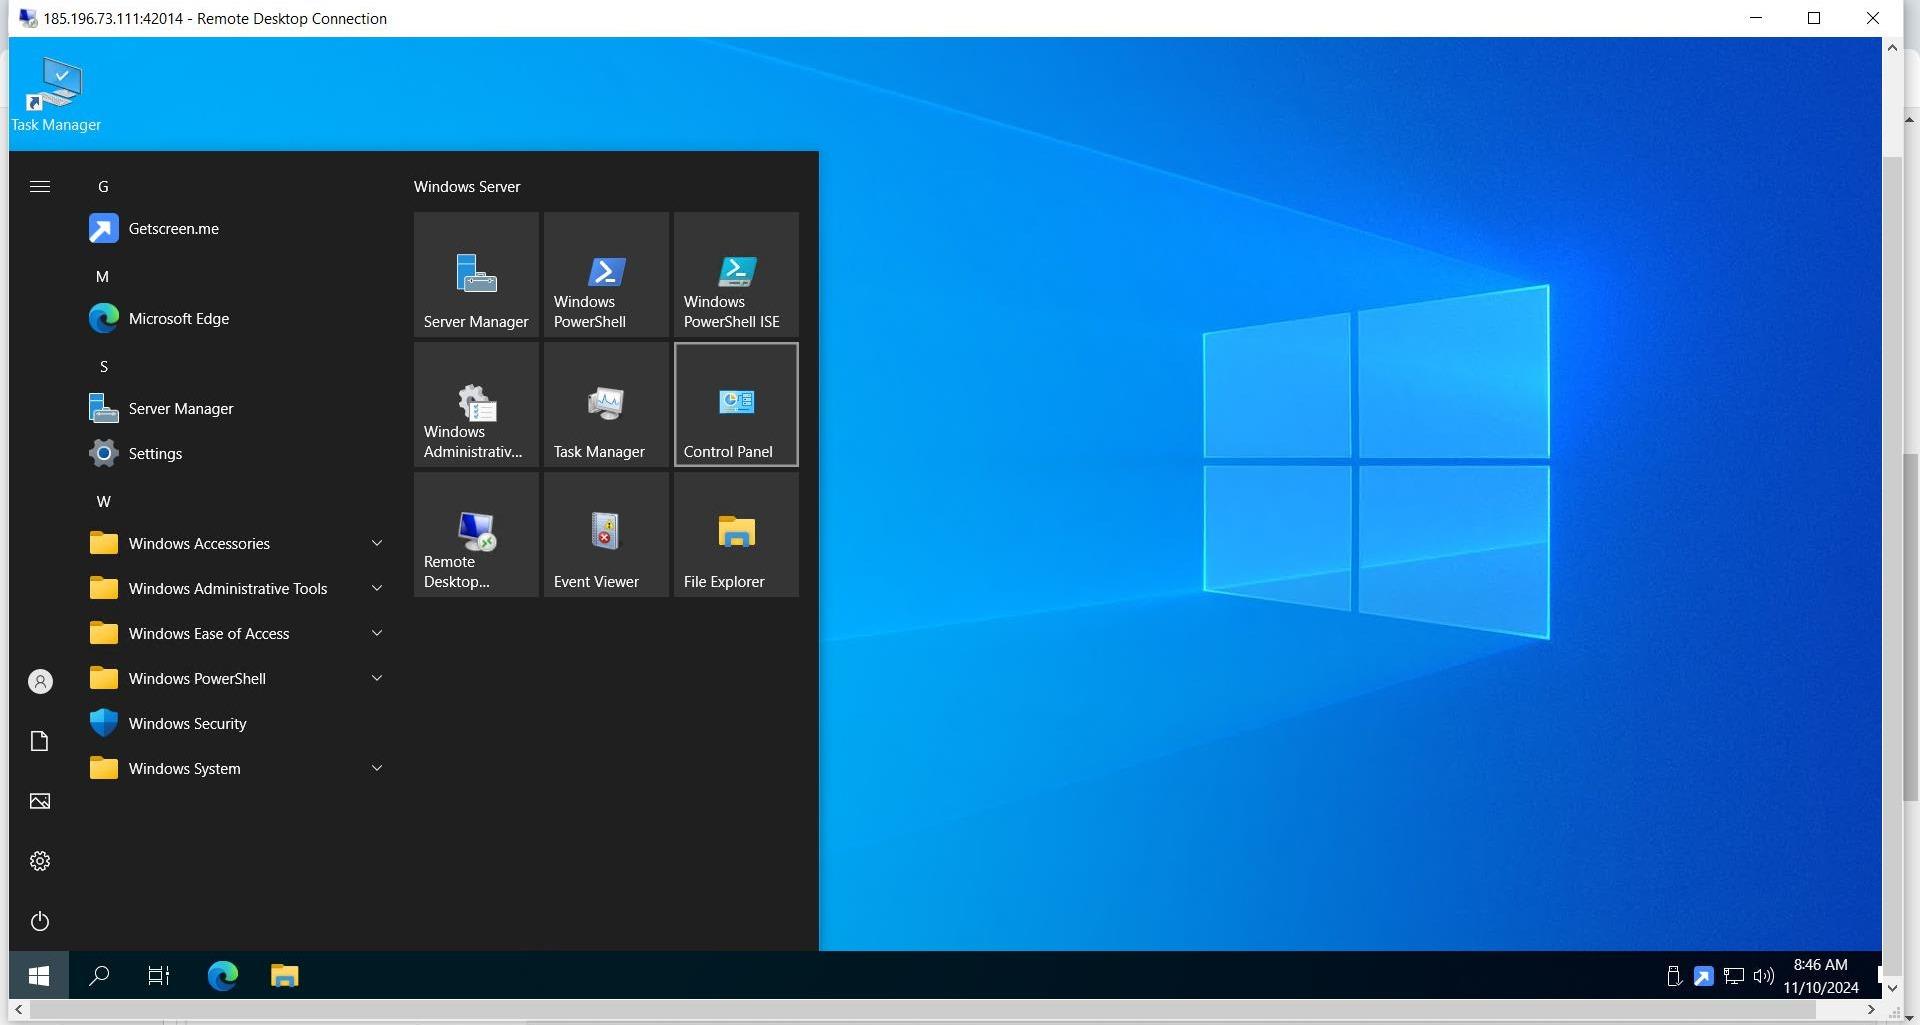
Task: Expand Windows Administrative Tools folder chevron
Action: (x=377, y=588)
